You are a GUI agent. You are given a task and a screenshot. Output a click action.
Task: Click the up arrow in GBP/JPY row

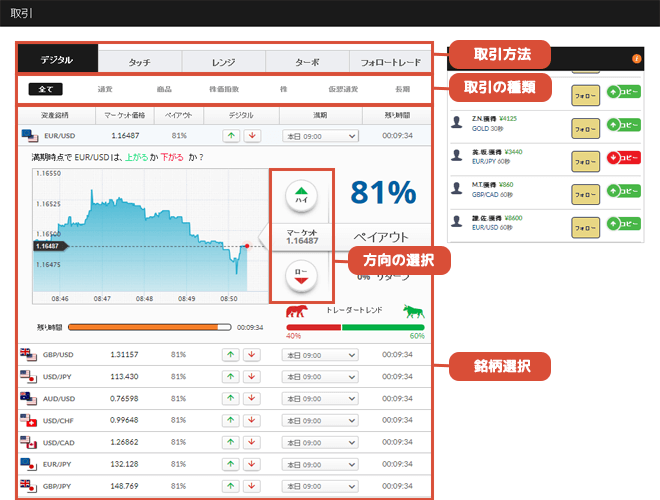tap(231, 486)
